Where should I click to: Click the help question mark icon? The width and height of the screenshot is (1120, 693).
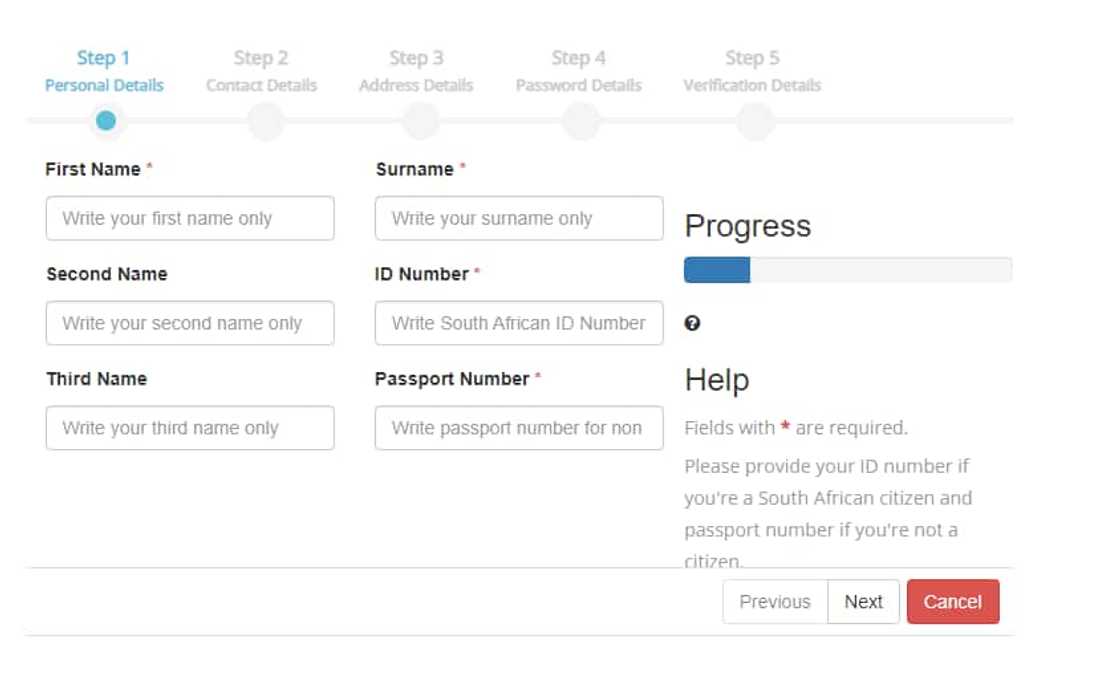click(692, 323)
